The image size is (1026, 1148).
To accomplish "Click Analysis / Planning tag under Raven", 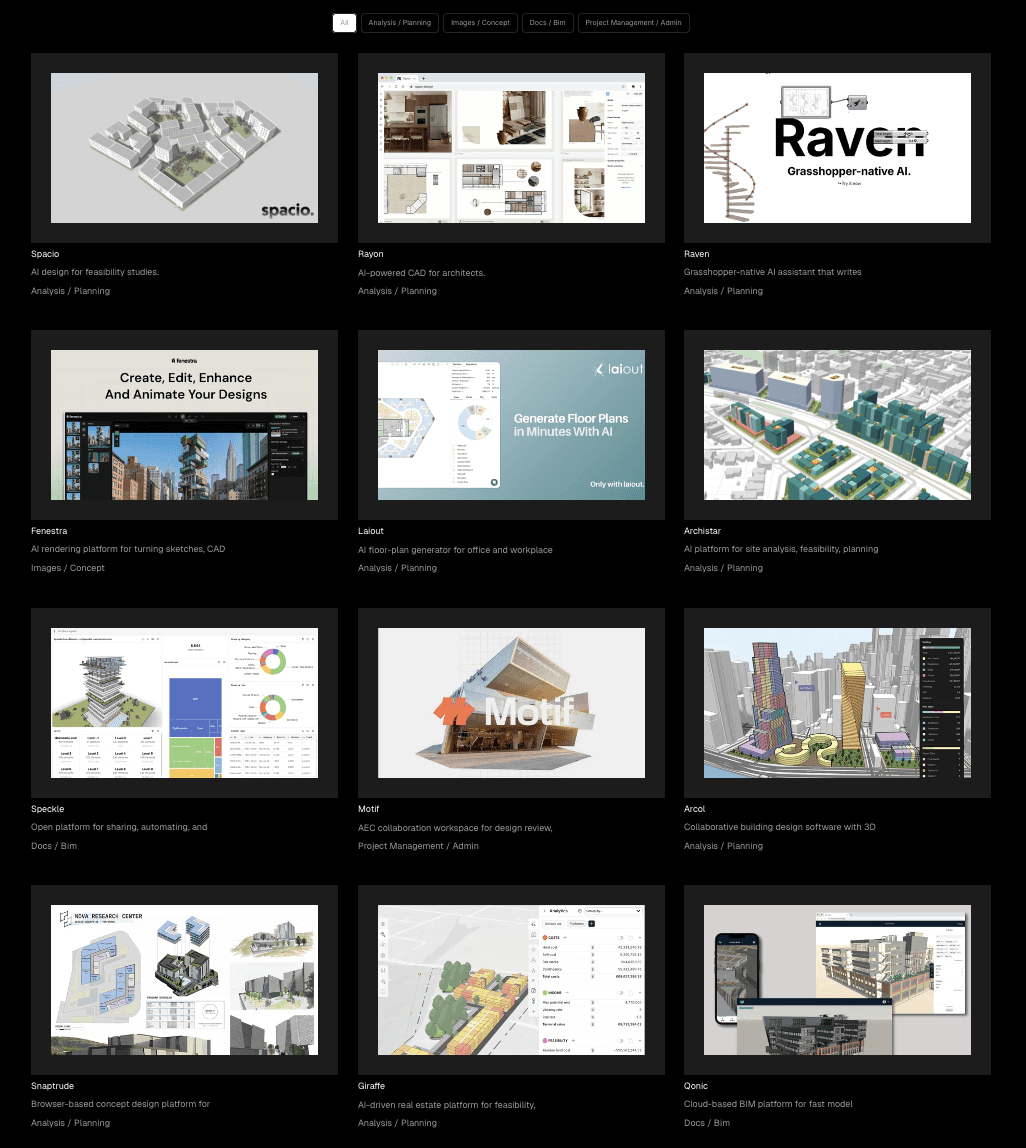I will click(x=723, y=291).
